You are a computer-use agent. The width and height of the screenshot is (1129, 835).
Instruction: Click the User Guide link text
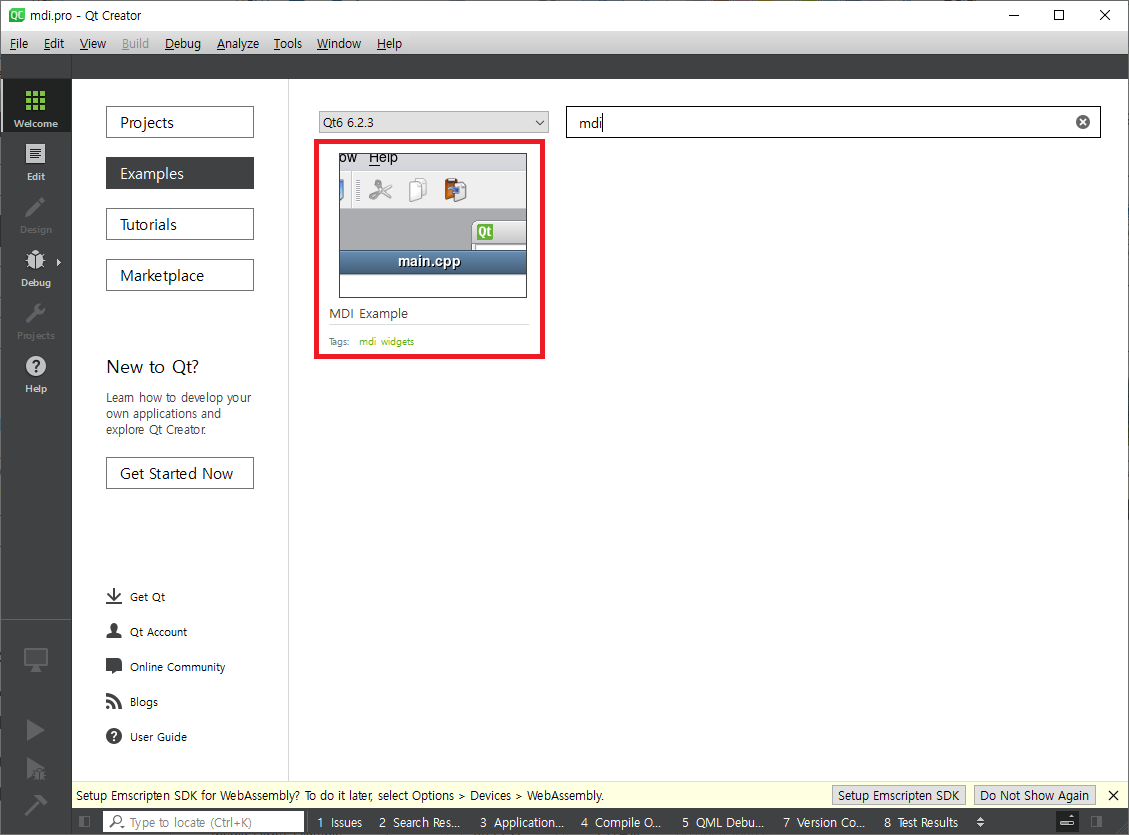[158, 737]
